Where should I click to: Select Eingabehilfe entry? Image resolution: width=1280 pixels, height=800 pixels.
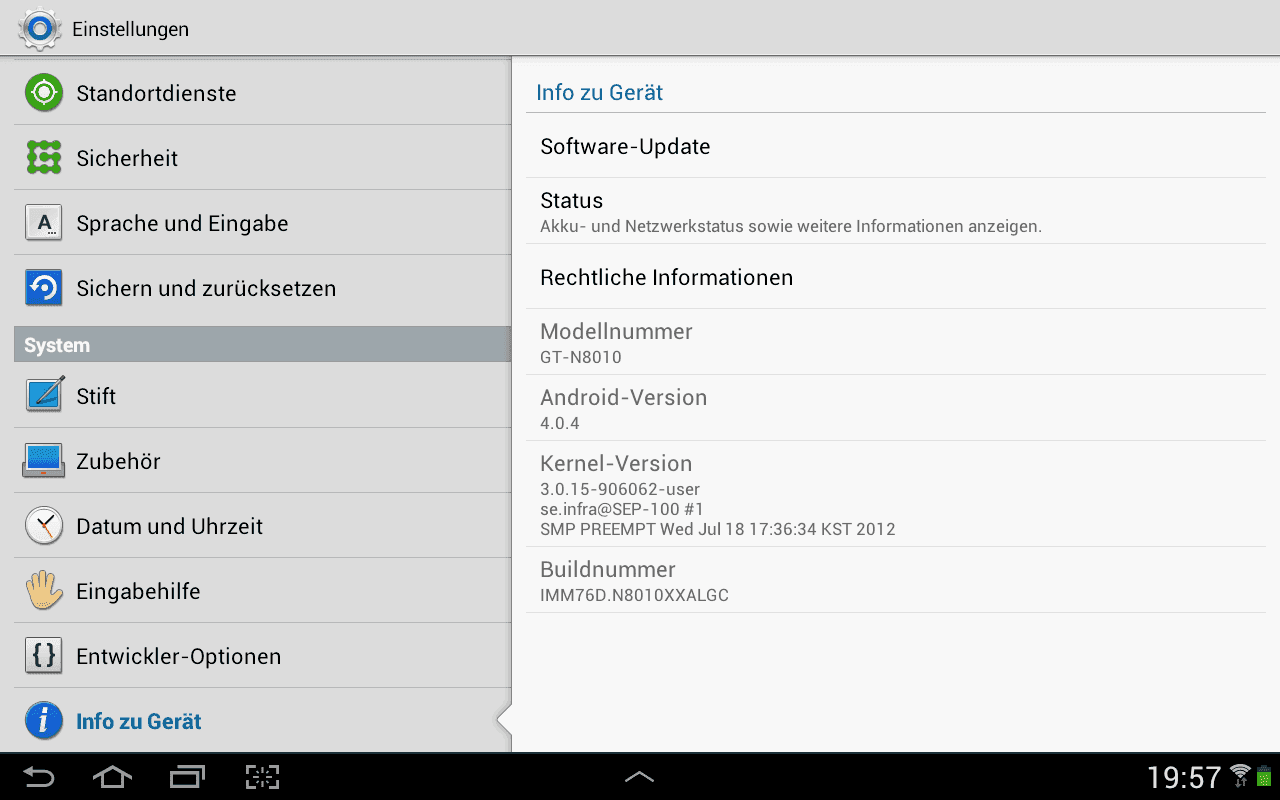coord(263,591)
